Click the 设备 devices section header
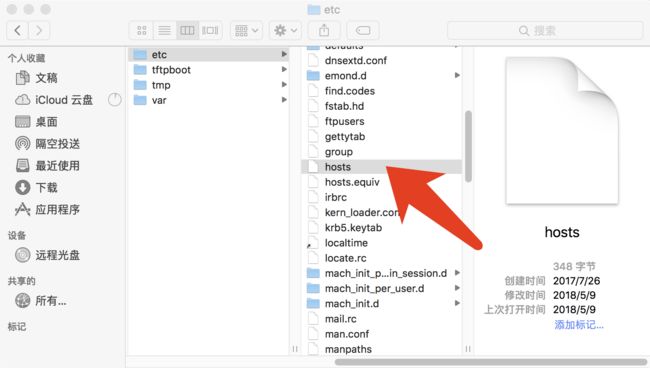Viewport: 650px width, 368px height. click(x=17, y=235)
